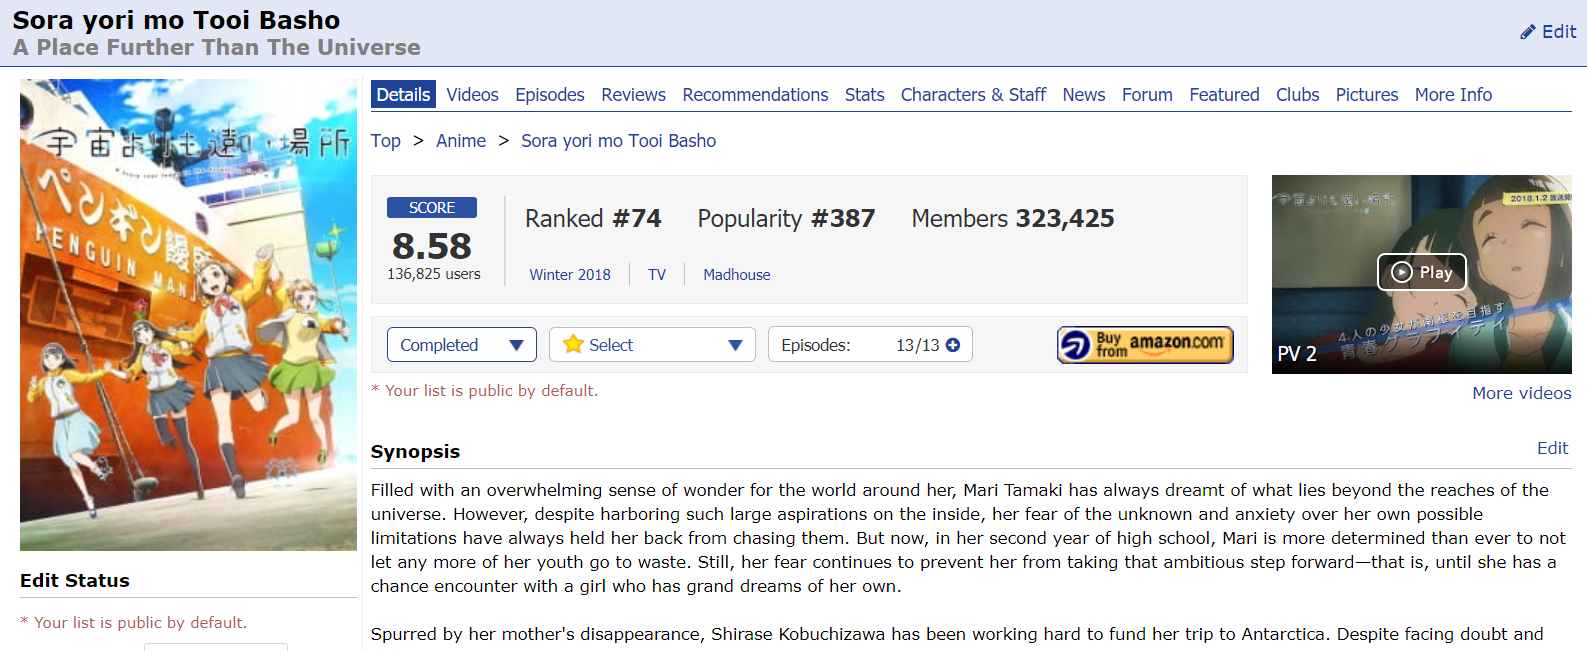Open the Reviews tab
This screenshot has width=1587, height=651.
[633, 95]
